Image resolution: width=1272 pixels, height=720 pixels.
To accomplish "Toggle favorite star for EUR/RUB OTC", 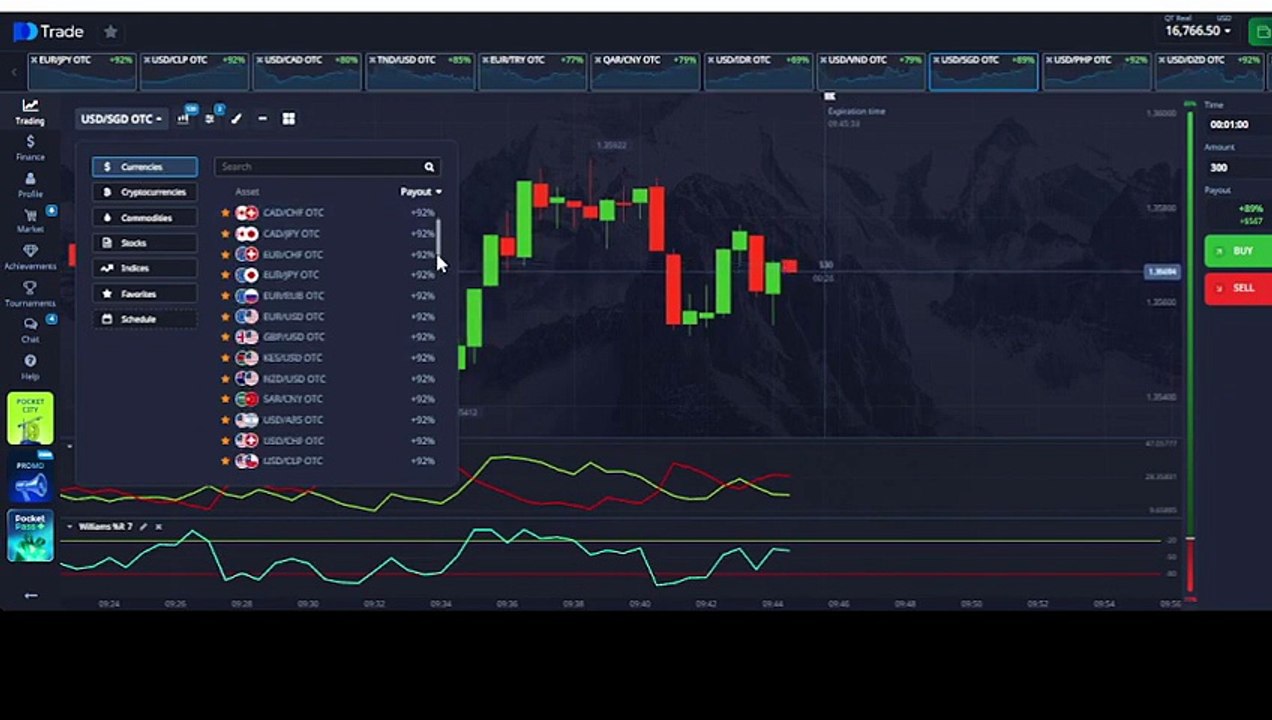I will coord(225,296).
